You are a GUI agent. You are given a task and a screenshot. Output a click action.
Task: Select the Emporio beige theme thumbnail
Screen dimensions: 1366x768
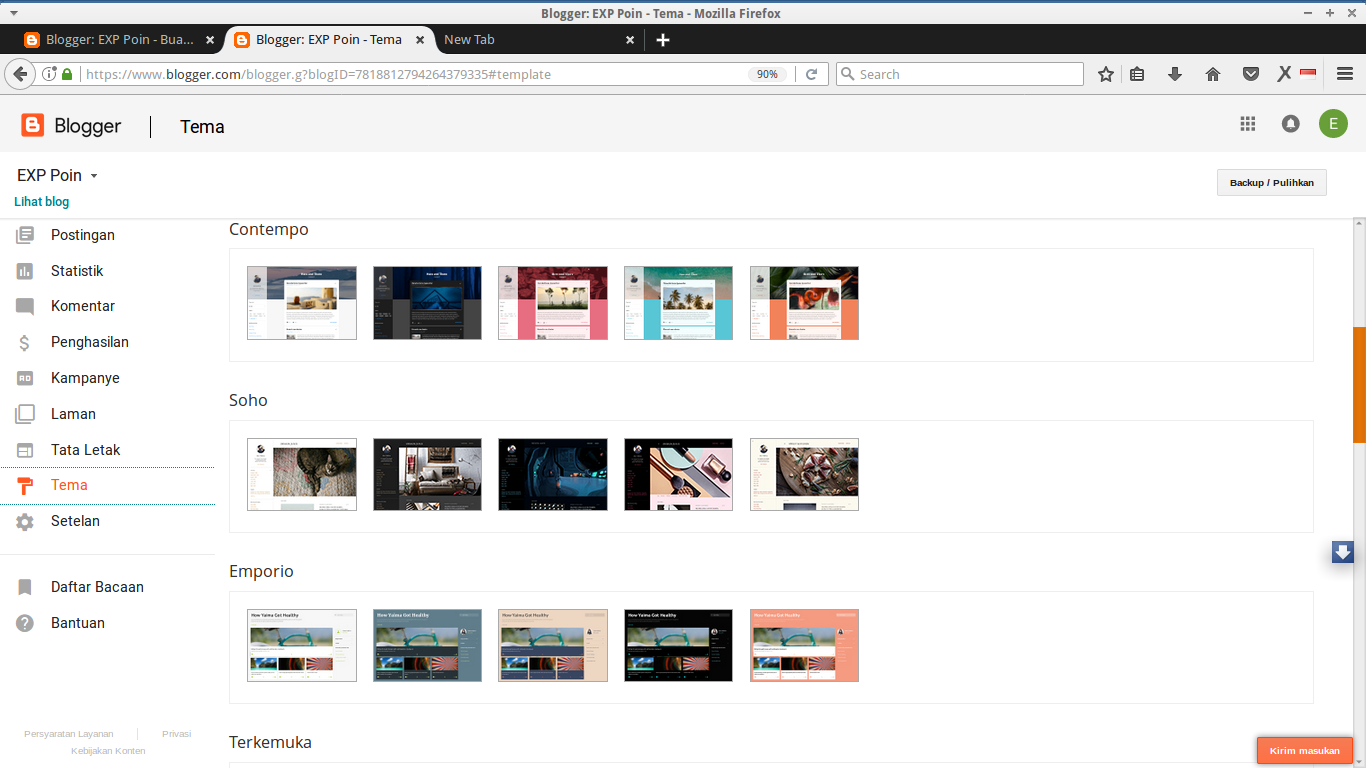pos(553,645)
